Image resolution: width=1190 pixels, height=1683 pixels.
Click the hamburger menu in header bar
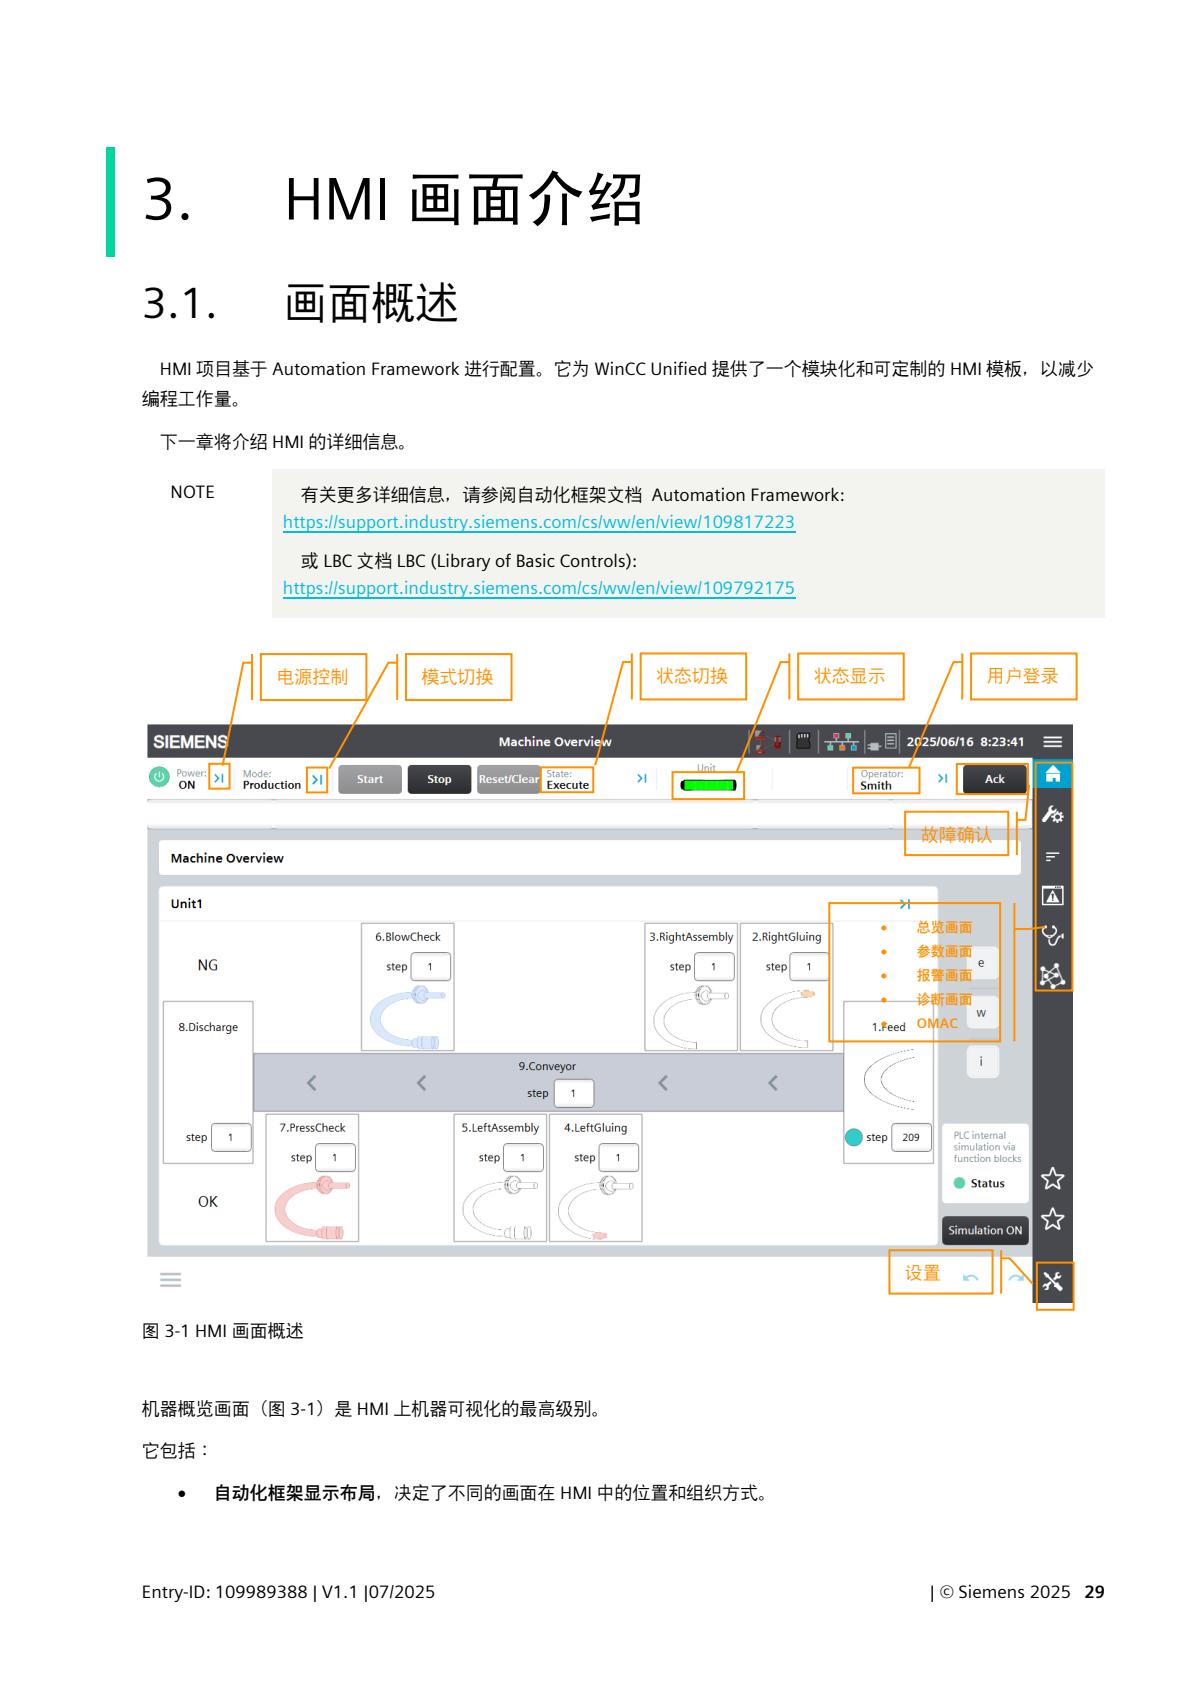[1052, 742]
